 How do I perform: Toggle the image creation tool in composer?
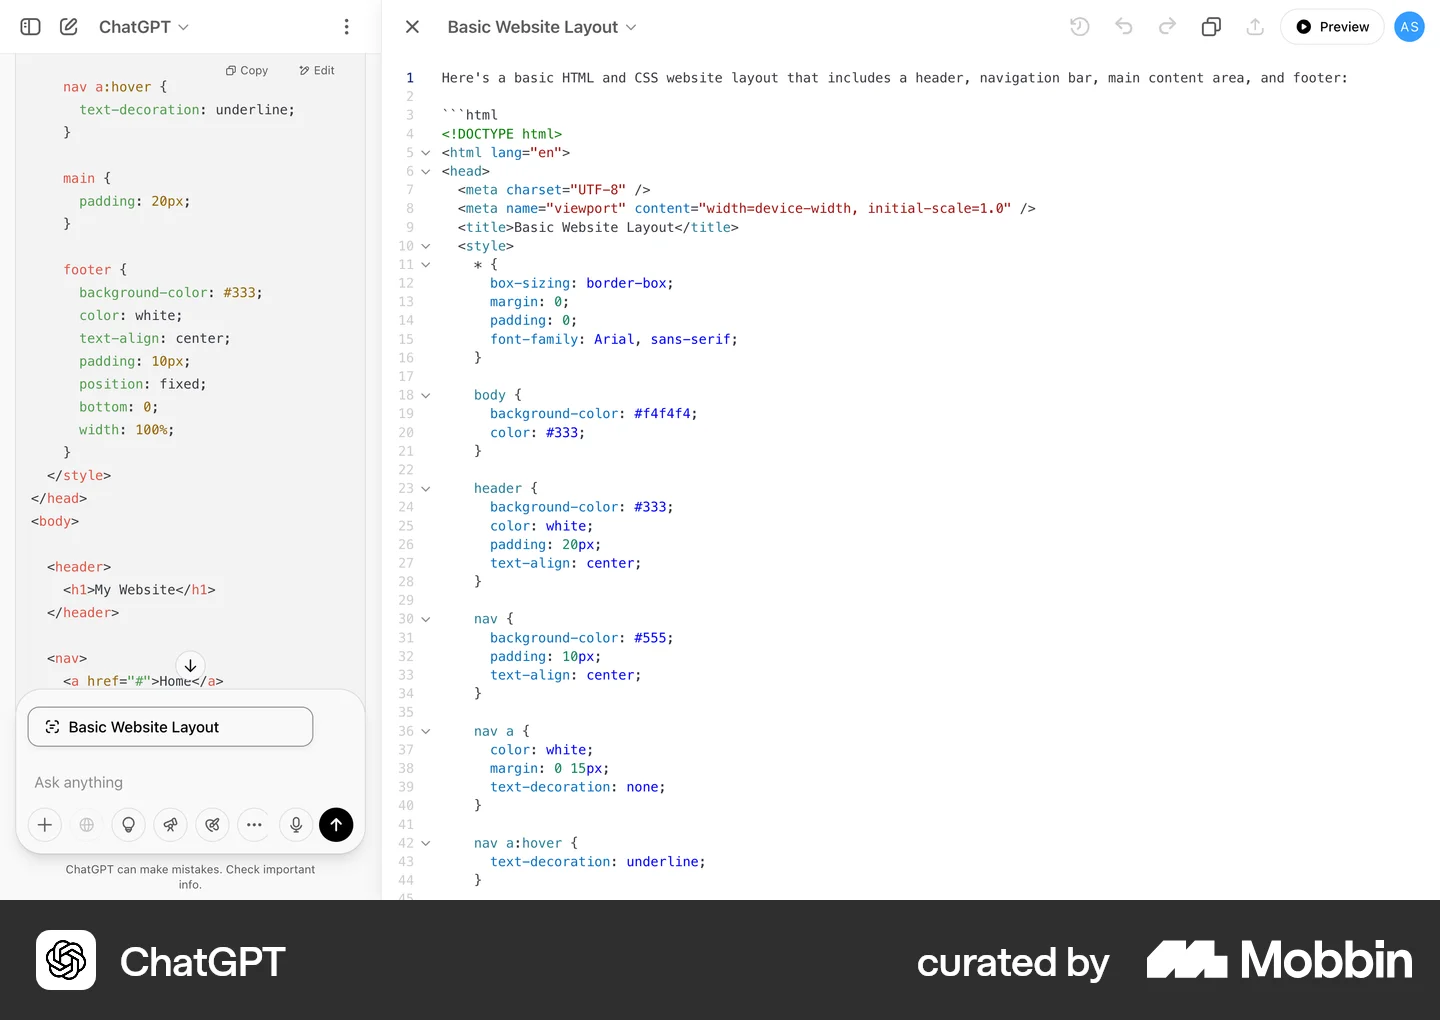pyautogui.click(x=212, y=825)
